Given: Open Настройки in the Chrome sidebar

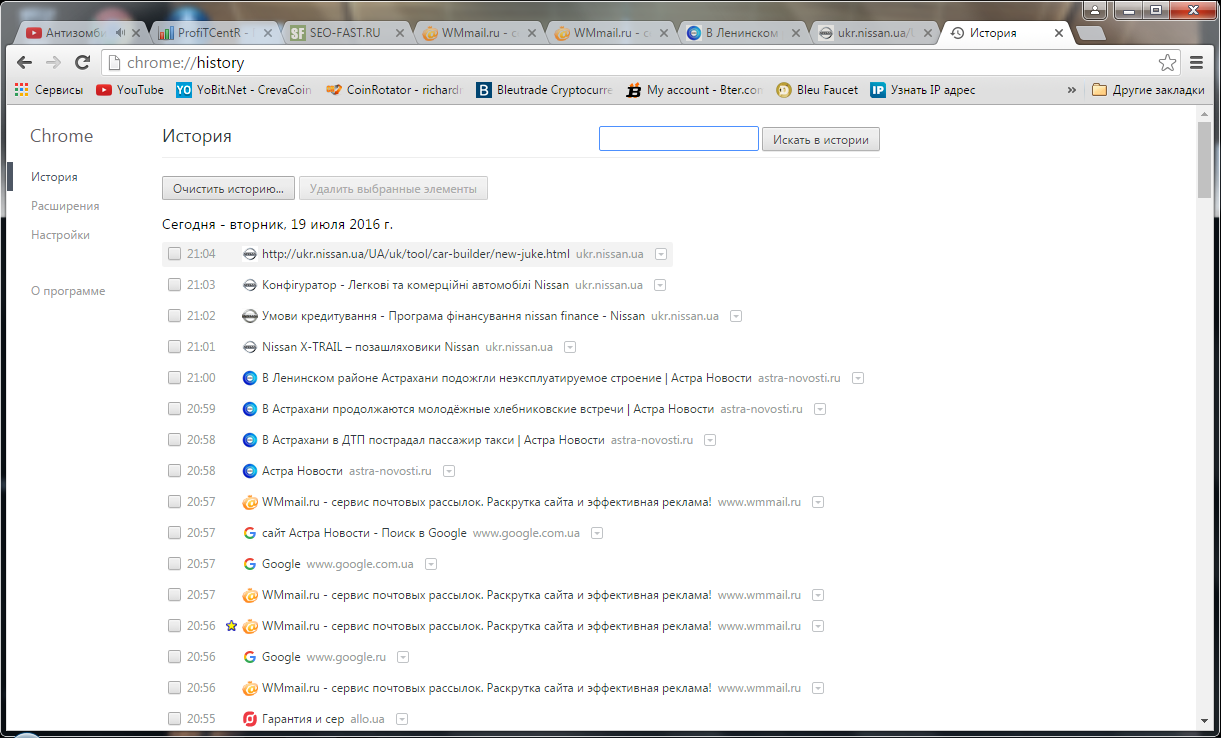Looking at the screenshot, I should (60, 235).
